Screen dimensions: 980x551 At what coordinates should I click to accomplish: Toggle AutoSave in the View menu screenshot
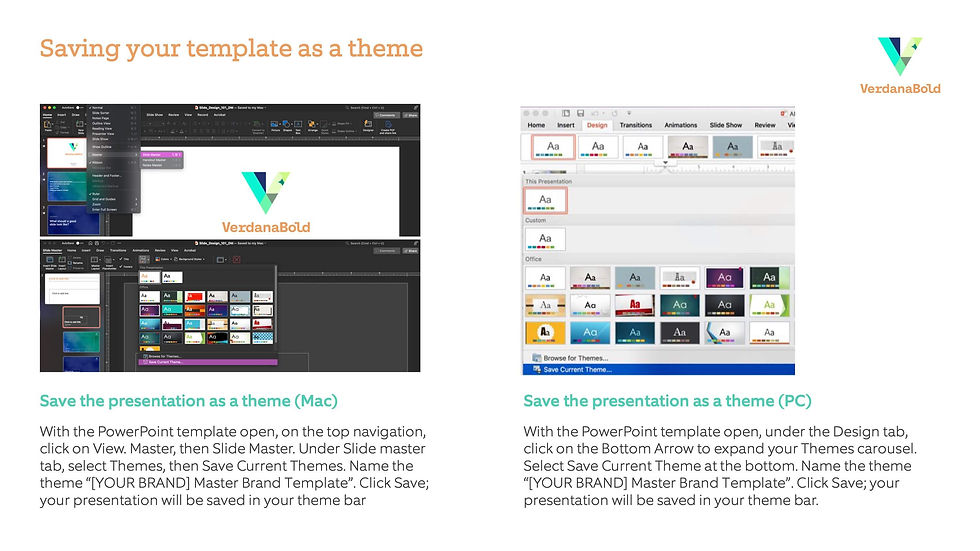click(78, 107)
